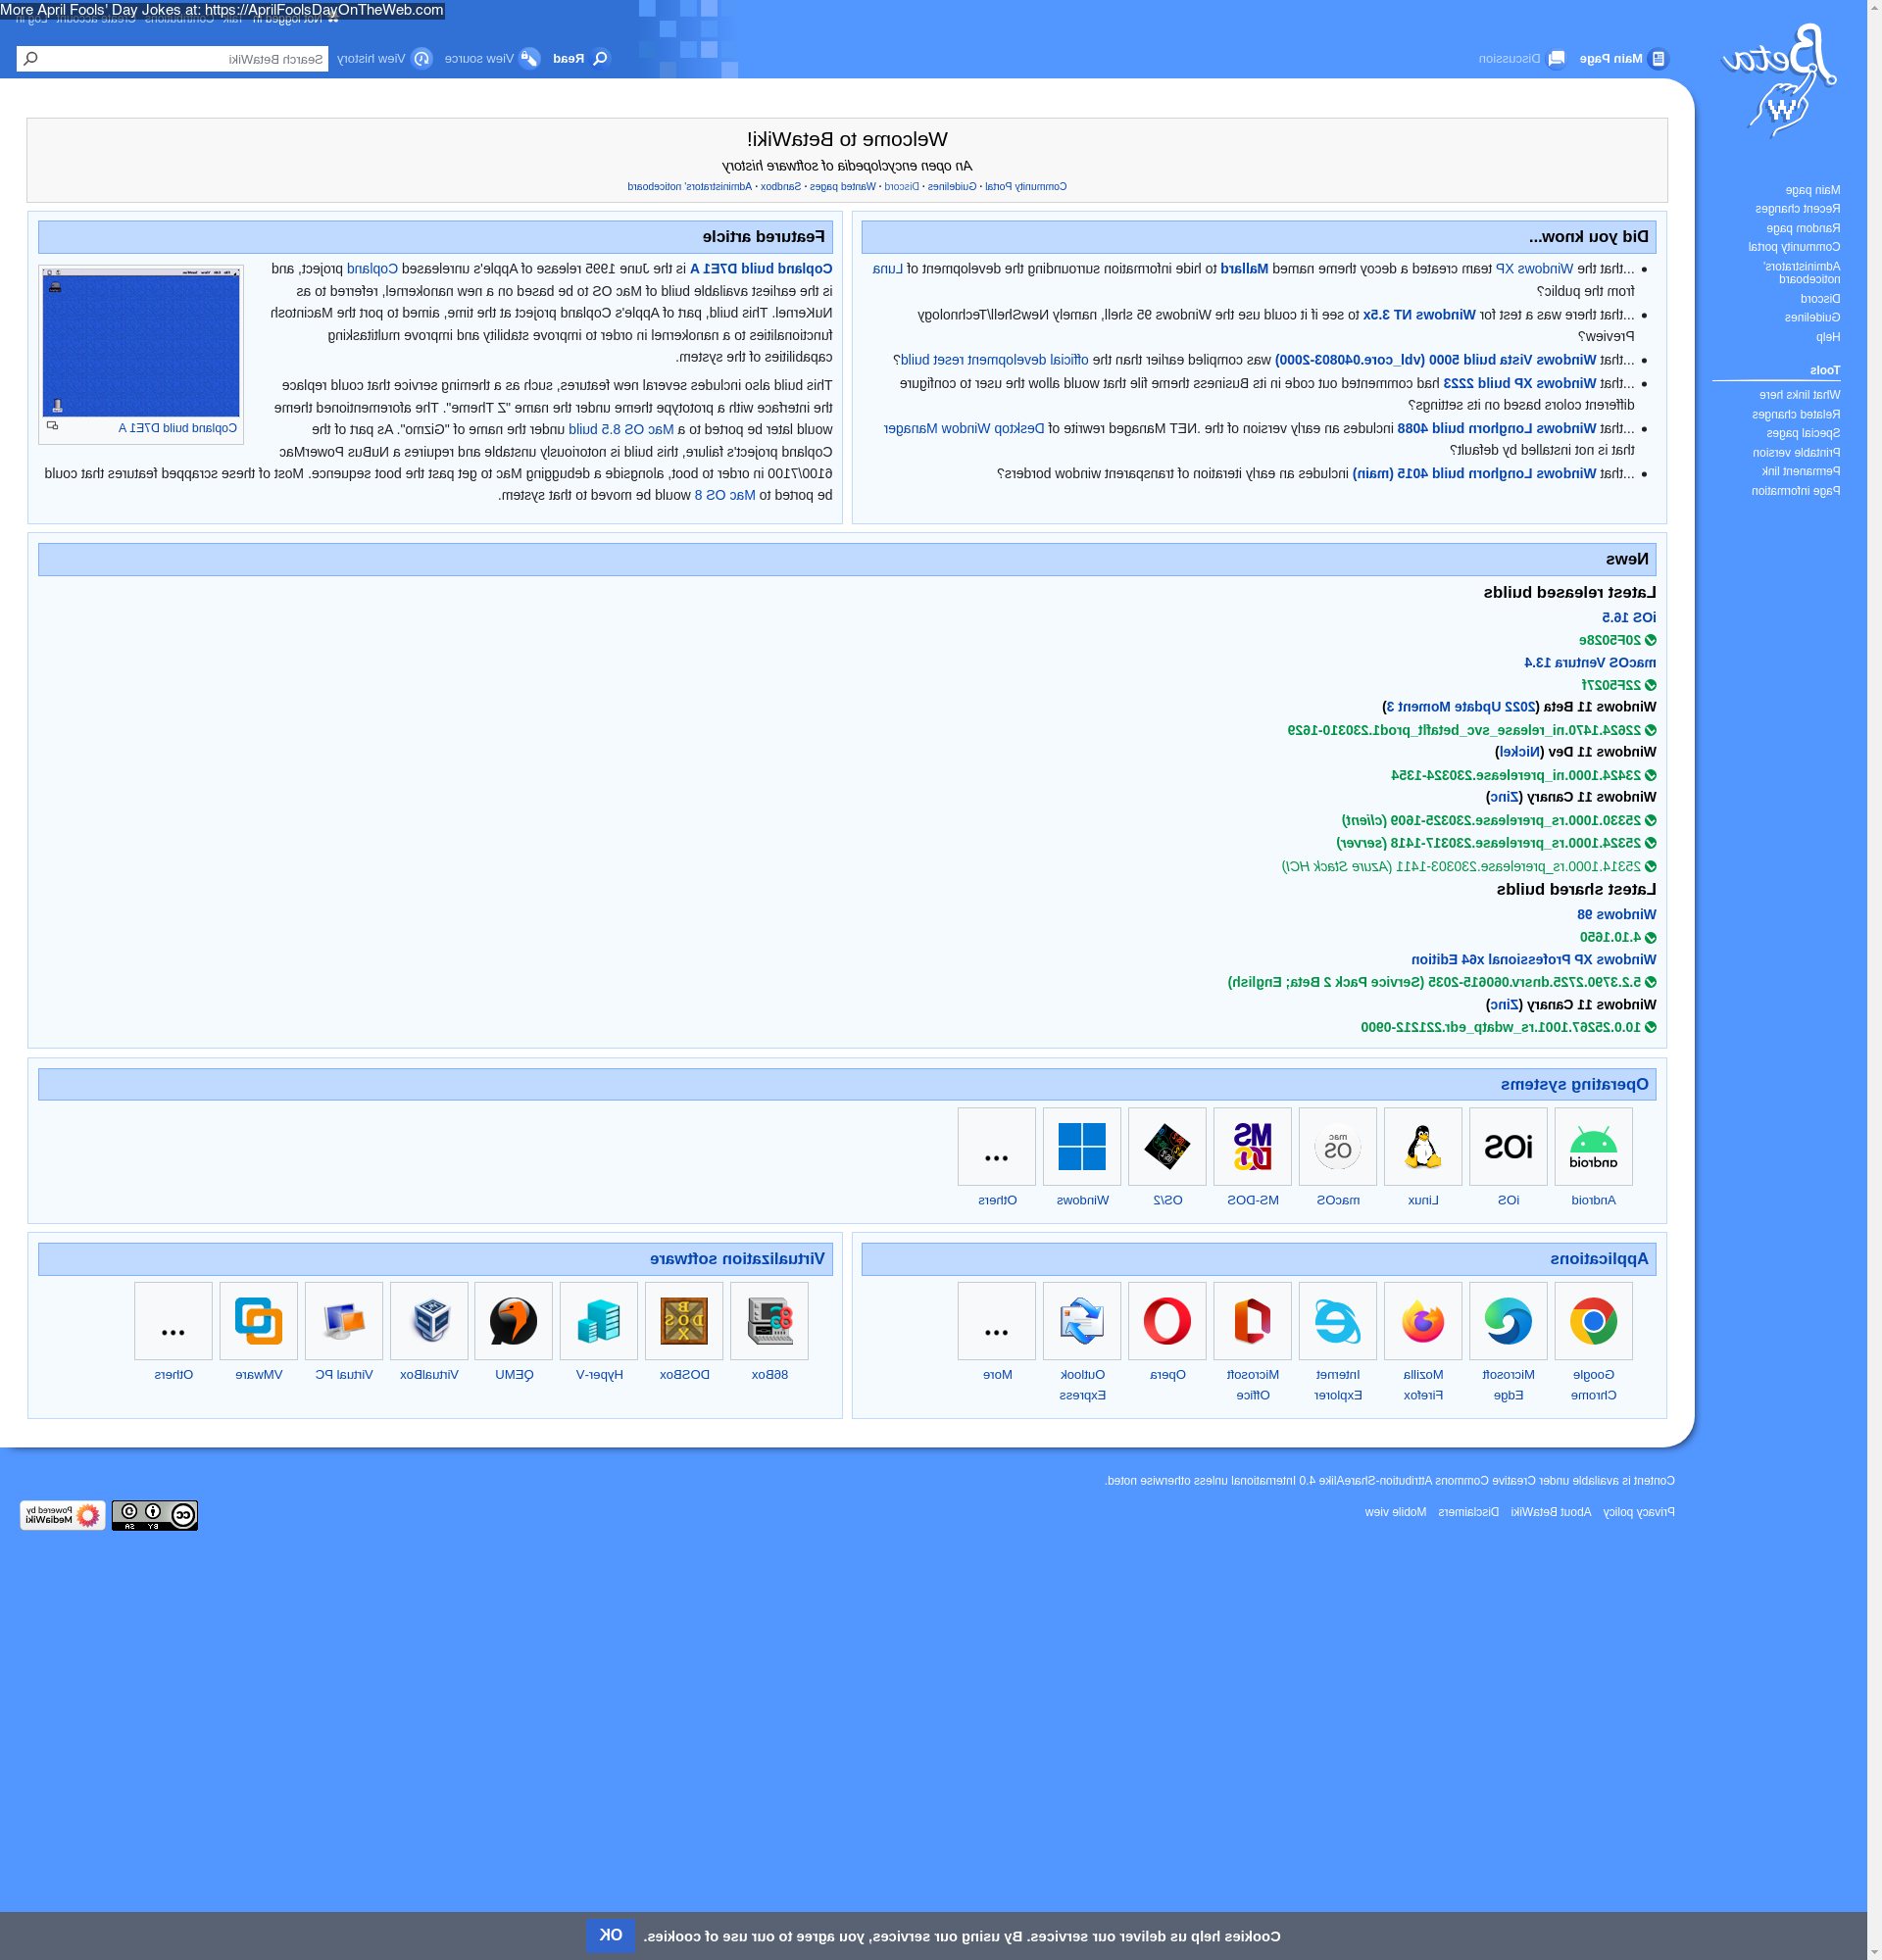Image resolution: width=1882 pixels, height=1960 pixels.
Task: Open the DOSBox icon
Action: (x=684, y=1321)
